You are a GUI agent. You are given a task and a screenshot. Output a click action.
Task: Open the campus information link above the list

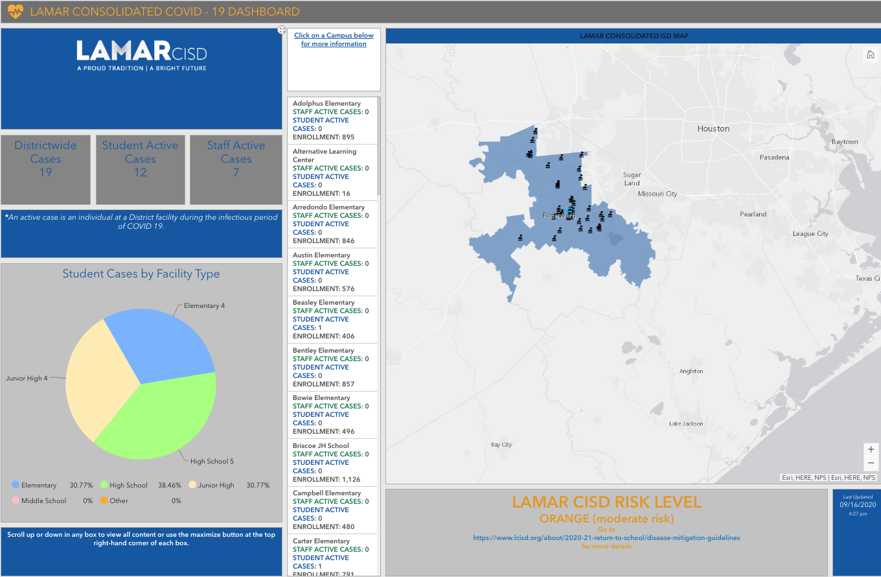pos(334,39)
